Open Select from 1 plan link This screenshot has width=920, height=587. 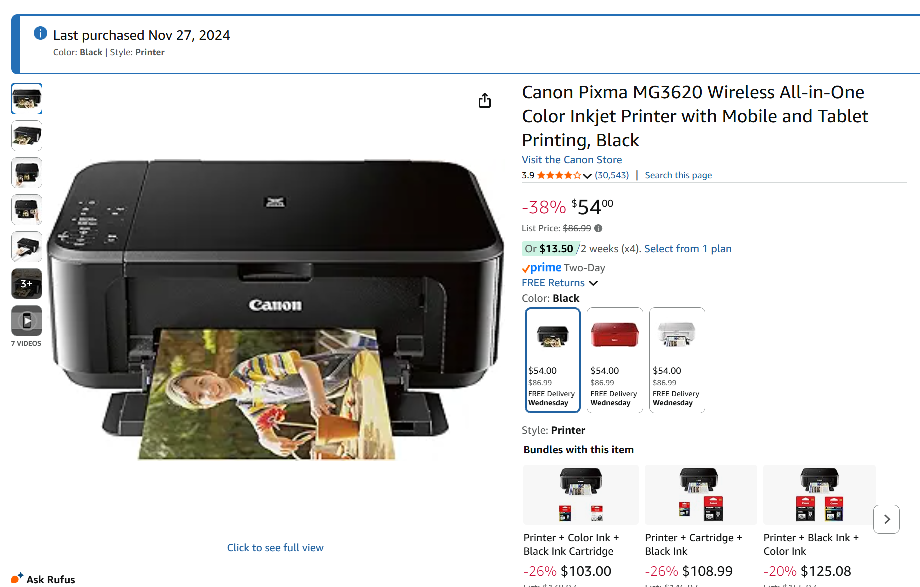(x=688, y=249)
